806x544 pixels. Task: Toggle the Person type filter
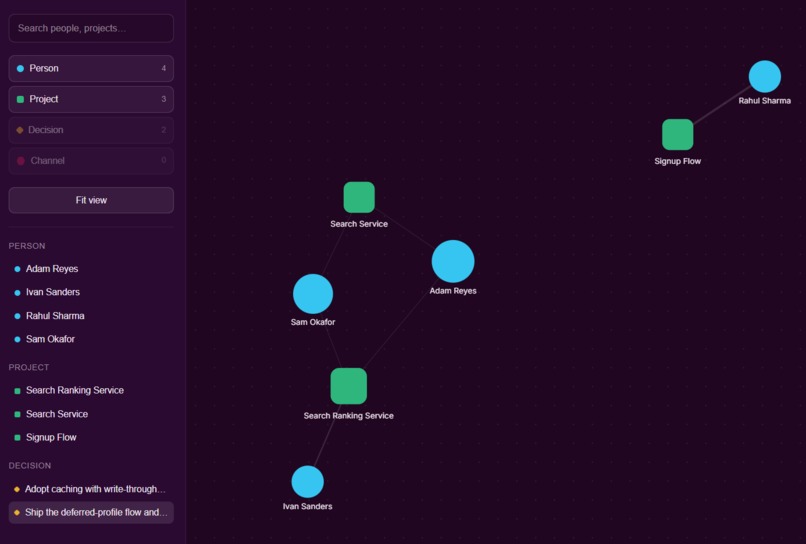click(x=91, y=68)
